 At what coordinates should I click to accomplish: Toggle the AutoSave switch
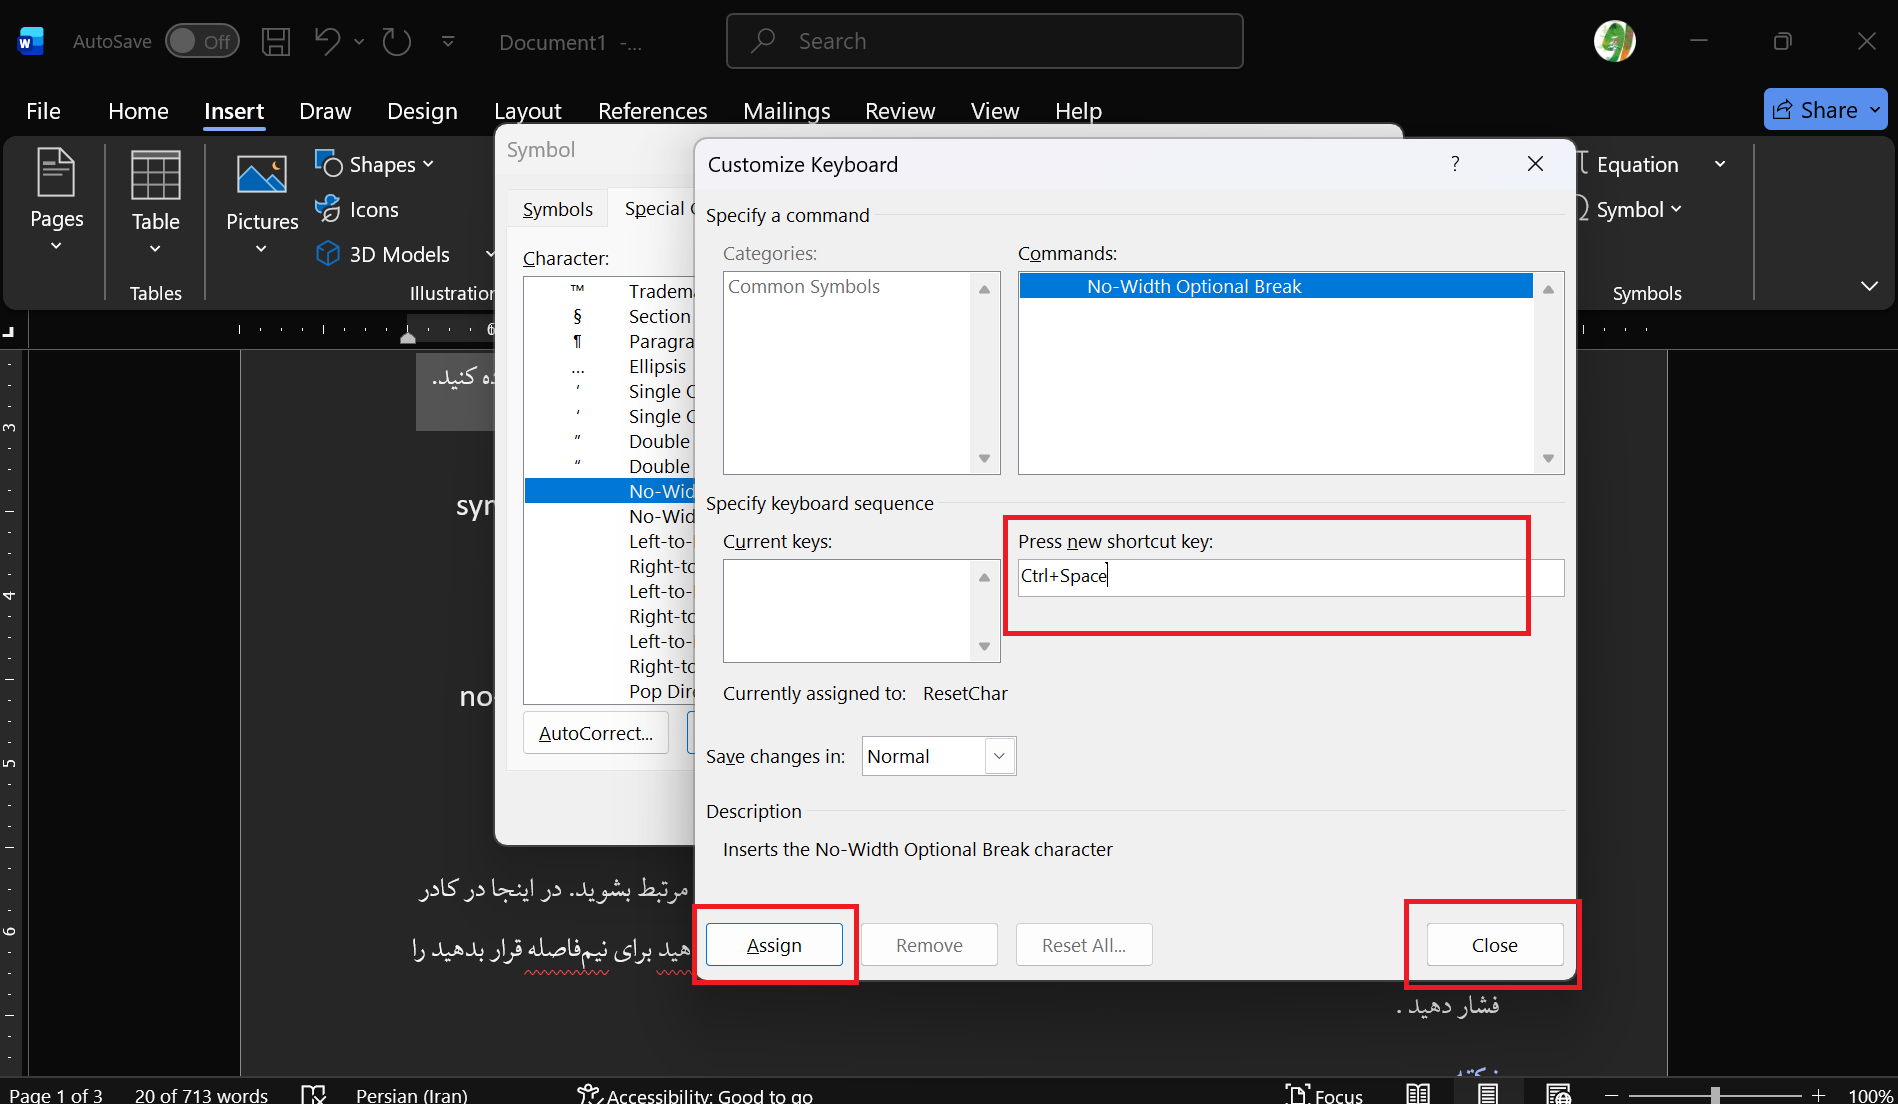pos(201,42)
